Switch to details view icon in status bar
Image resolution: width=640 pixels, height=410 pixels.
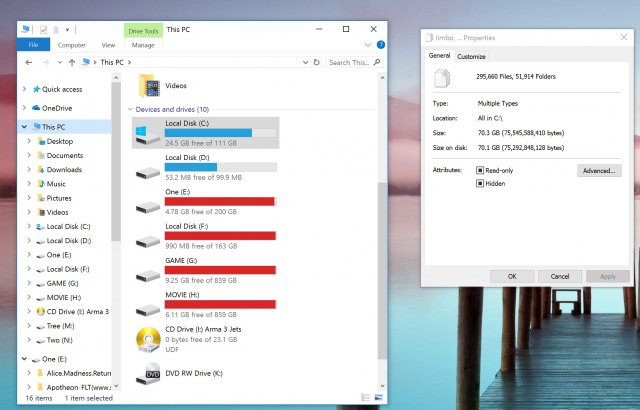point(365,397)
